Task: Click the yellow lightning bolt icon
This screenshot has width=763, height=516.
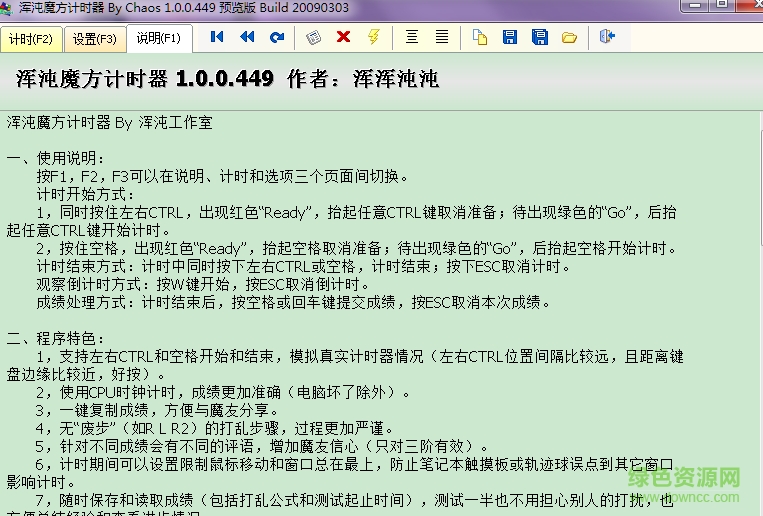Action: (374, 37)
